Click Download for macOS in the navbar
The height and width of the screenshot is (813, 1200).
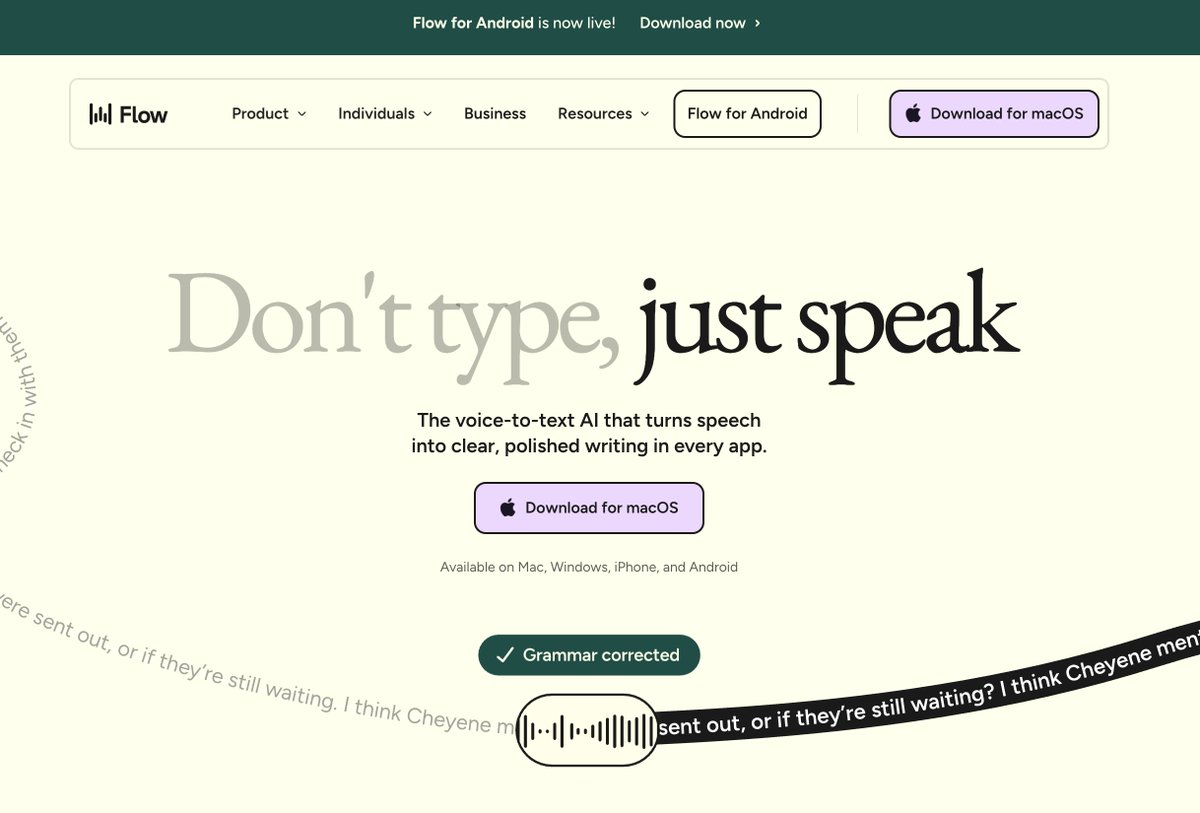click(994, 114)
